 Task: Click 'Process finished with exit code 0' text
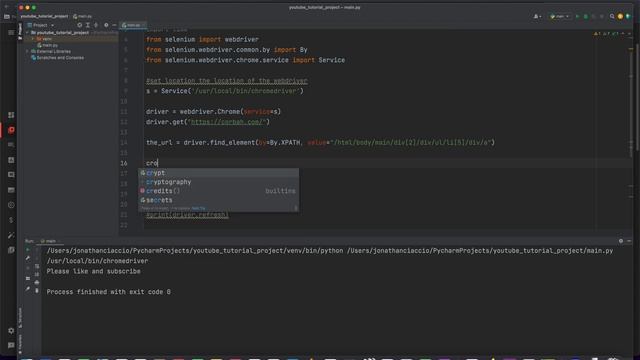point(109,292)
